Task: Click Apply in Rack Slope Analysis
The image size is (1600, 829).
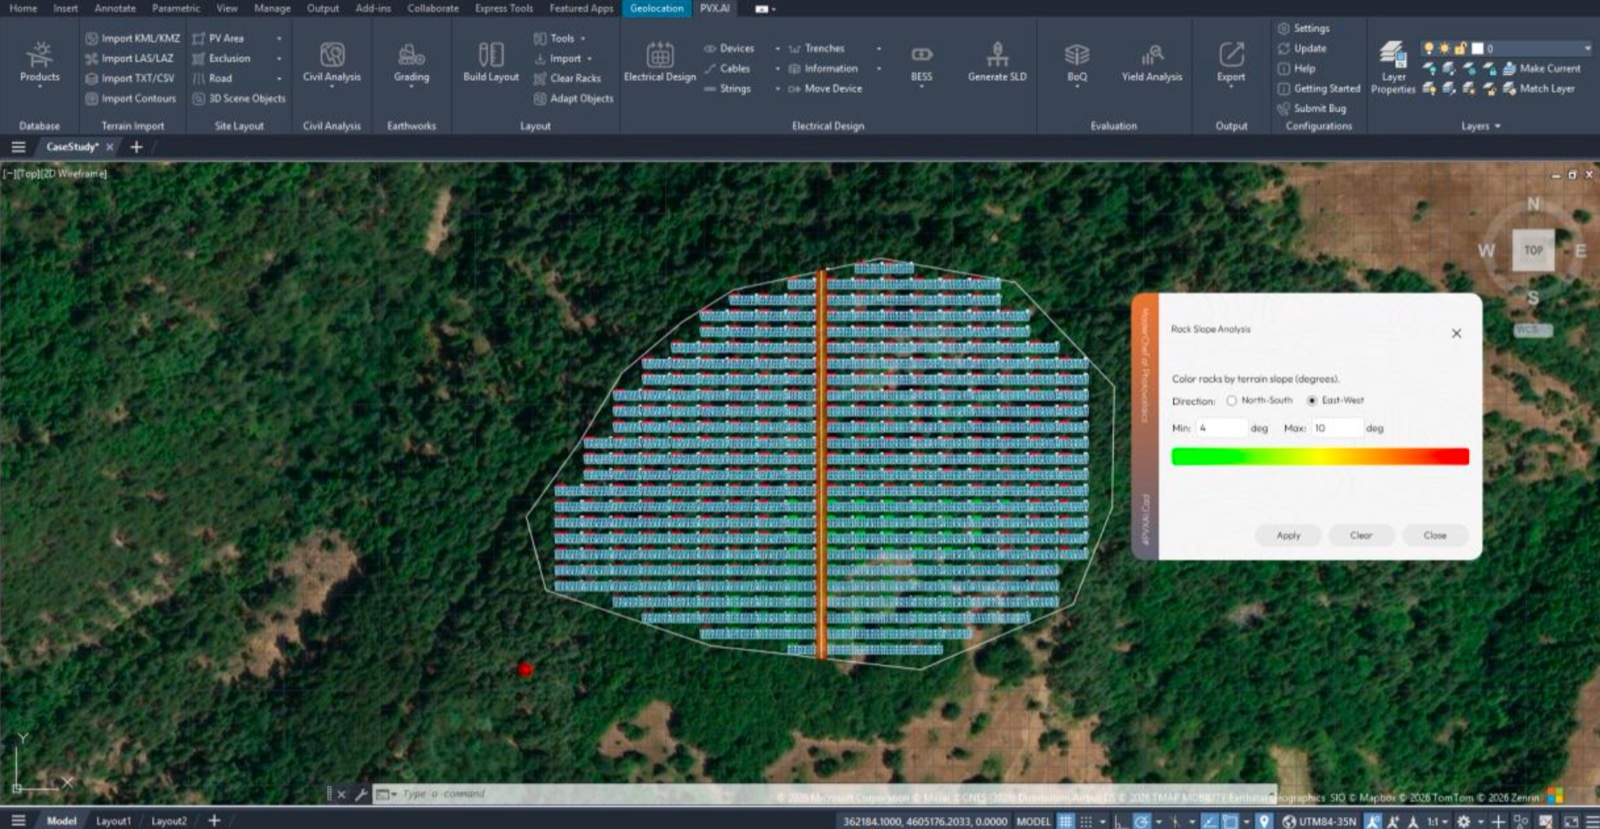Action: tap(1288, 535)
